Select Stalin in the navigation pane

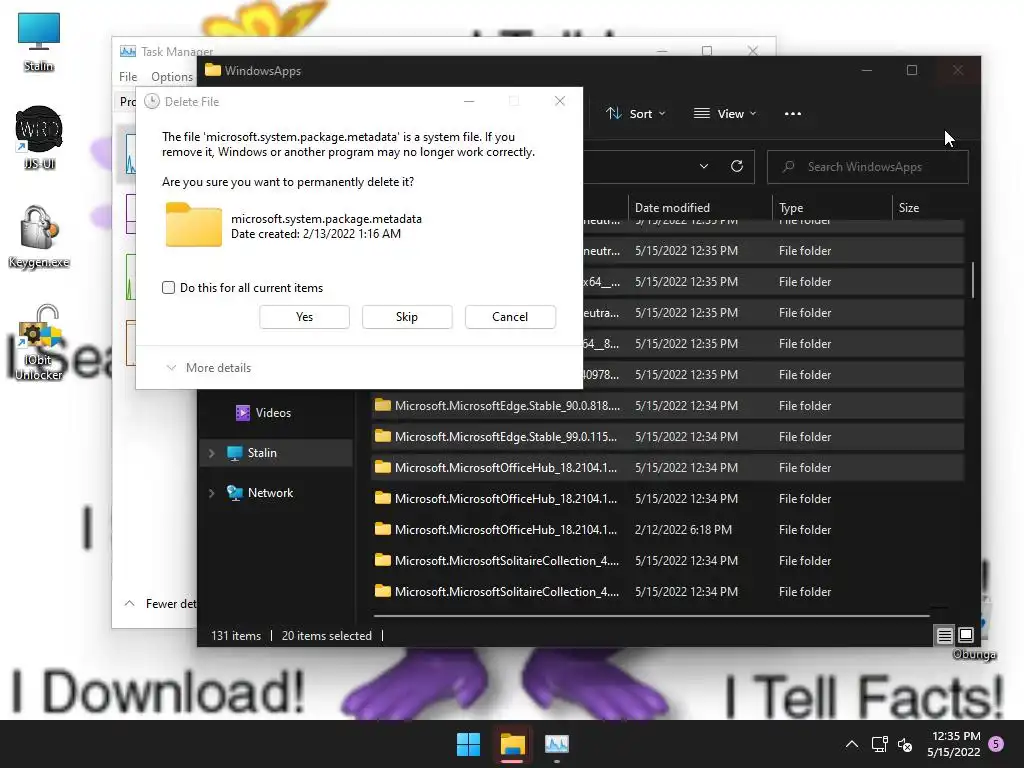tap(276, 453)
